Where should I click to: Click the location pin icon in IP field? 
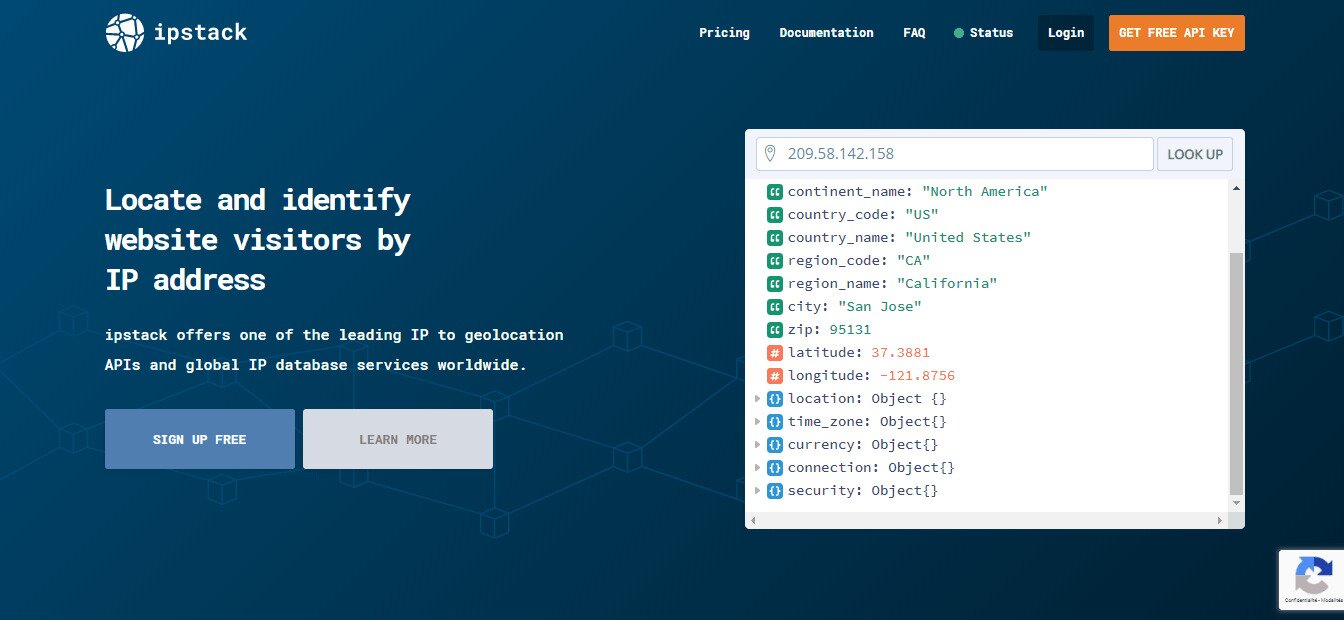[770, 154]
